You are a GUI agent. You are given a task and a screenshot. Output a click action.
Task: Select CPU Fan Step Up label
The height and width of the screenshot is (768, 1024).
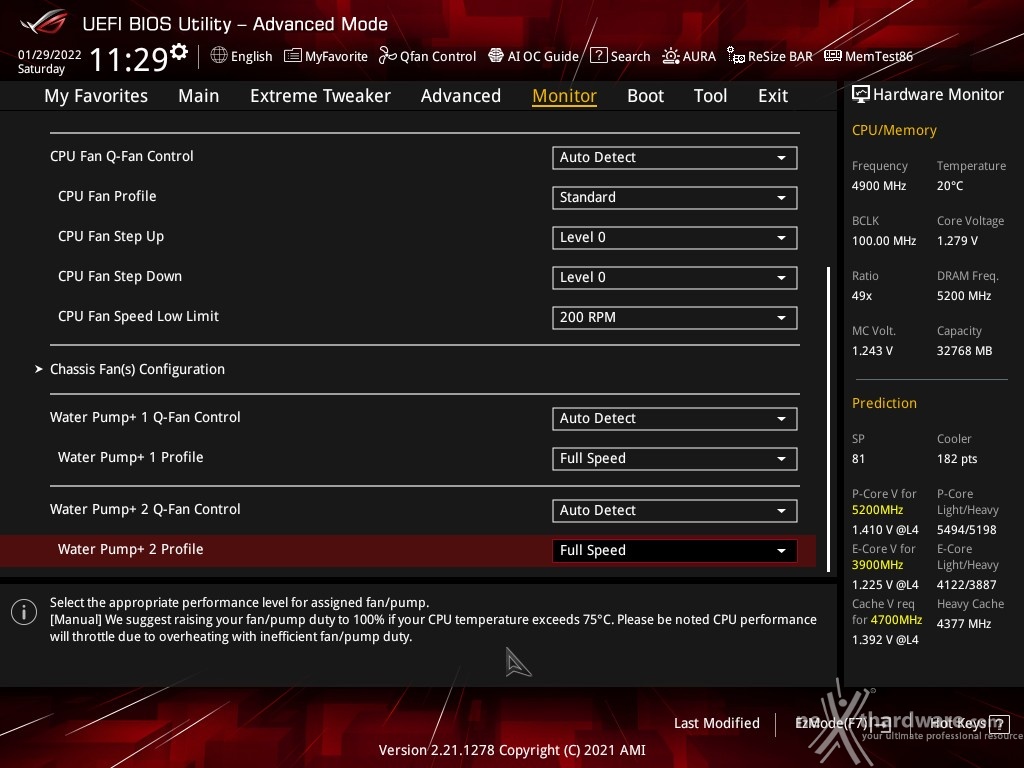pos(111,236)
